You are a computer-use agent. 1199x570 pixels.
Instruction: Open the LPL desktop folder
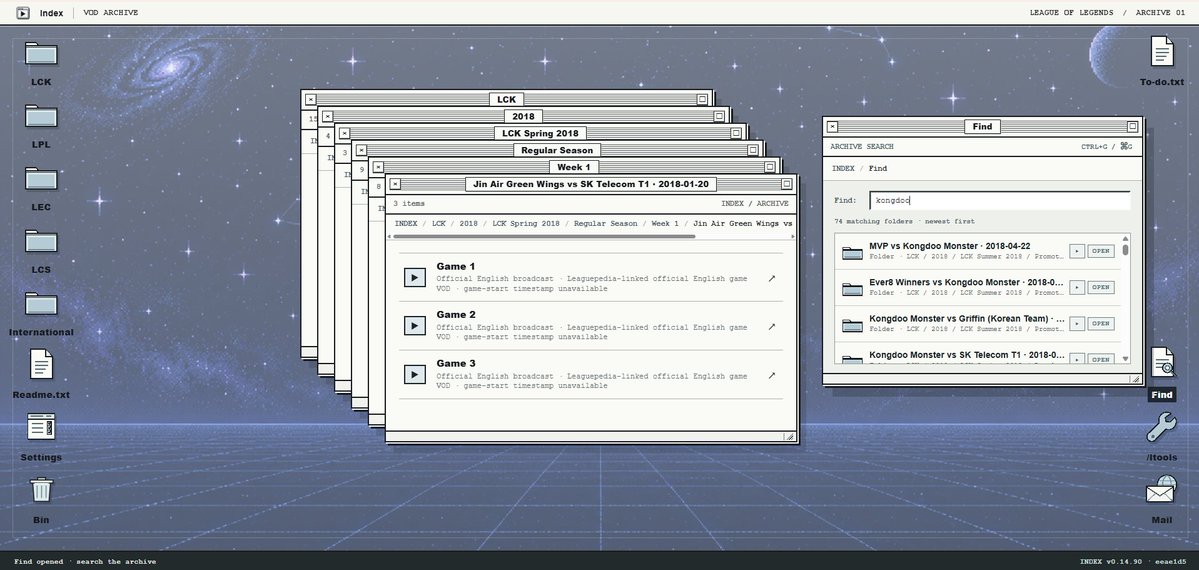[x=41, y=117]
